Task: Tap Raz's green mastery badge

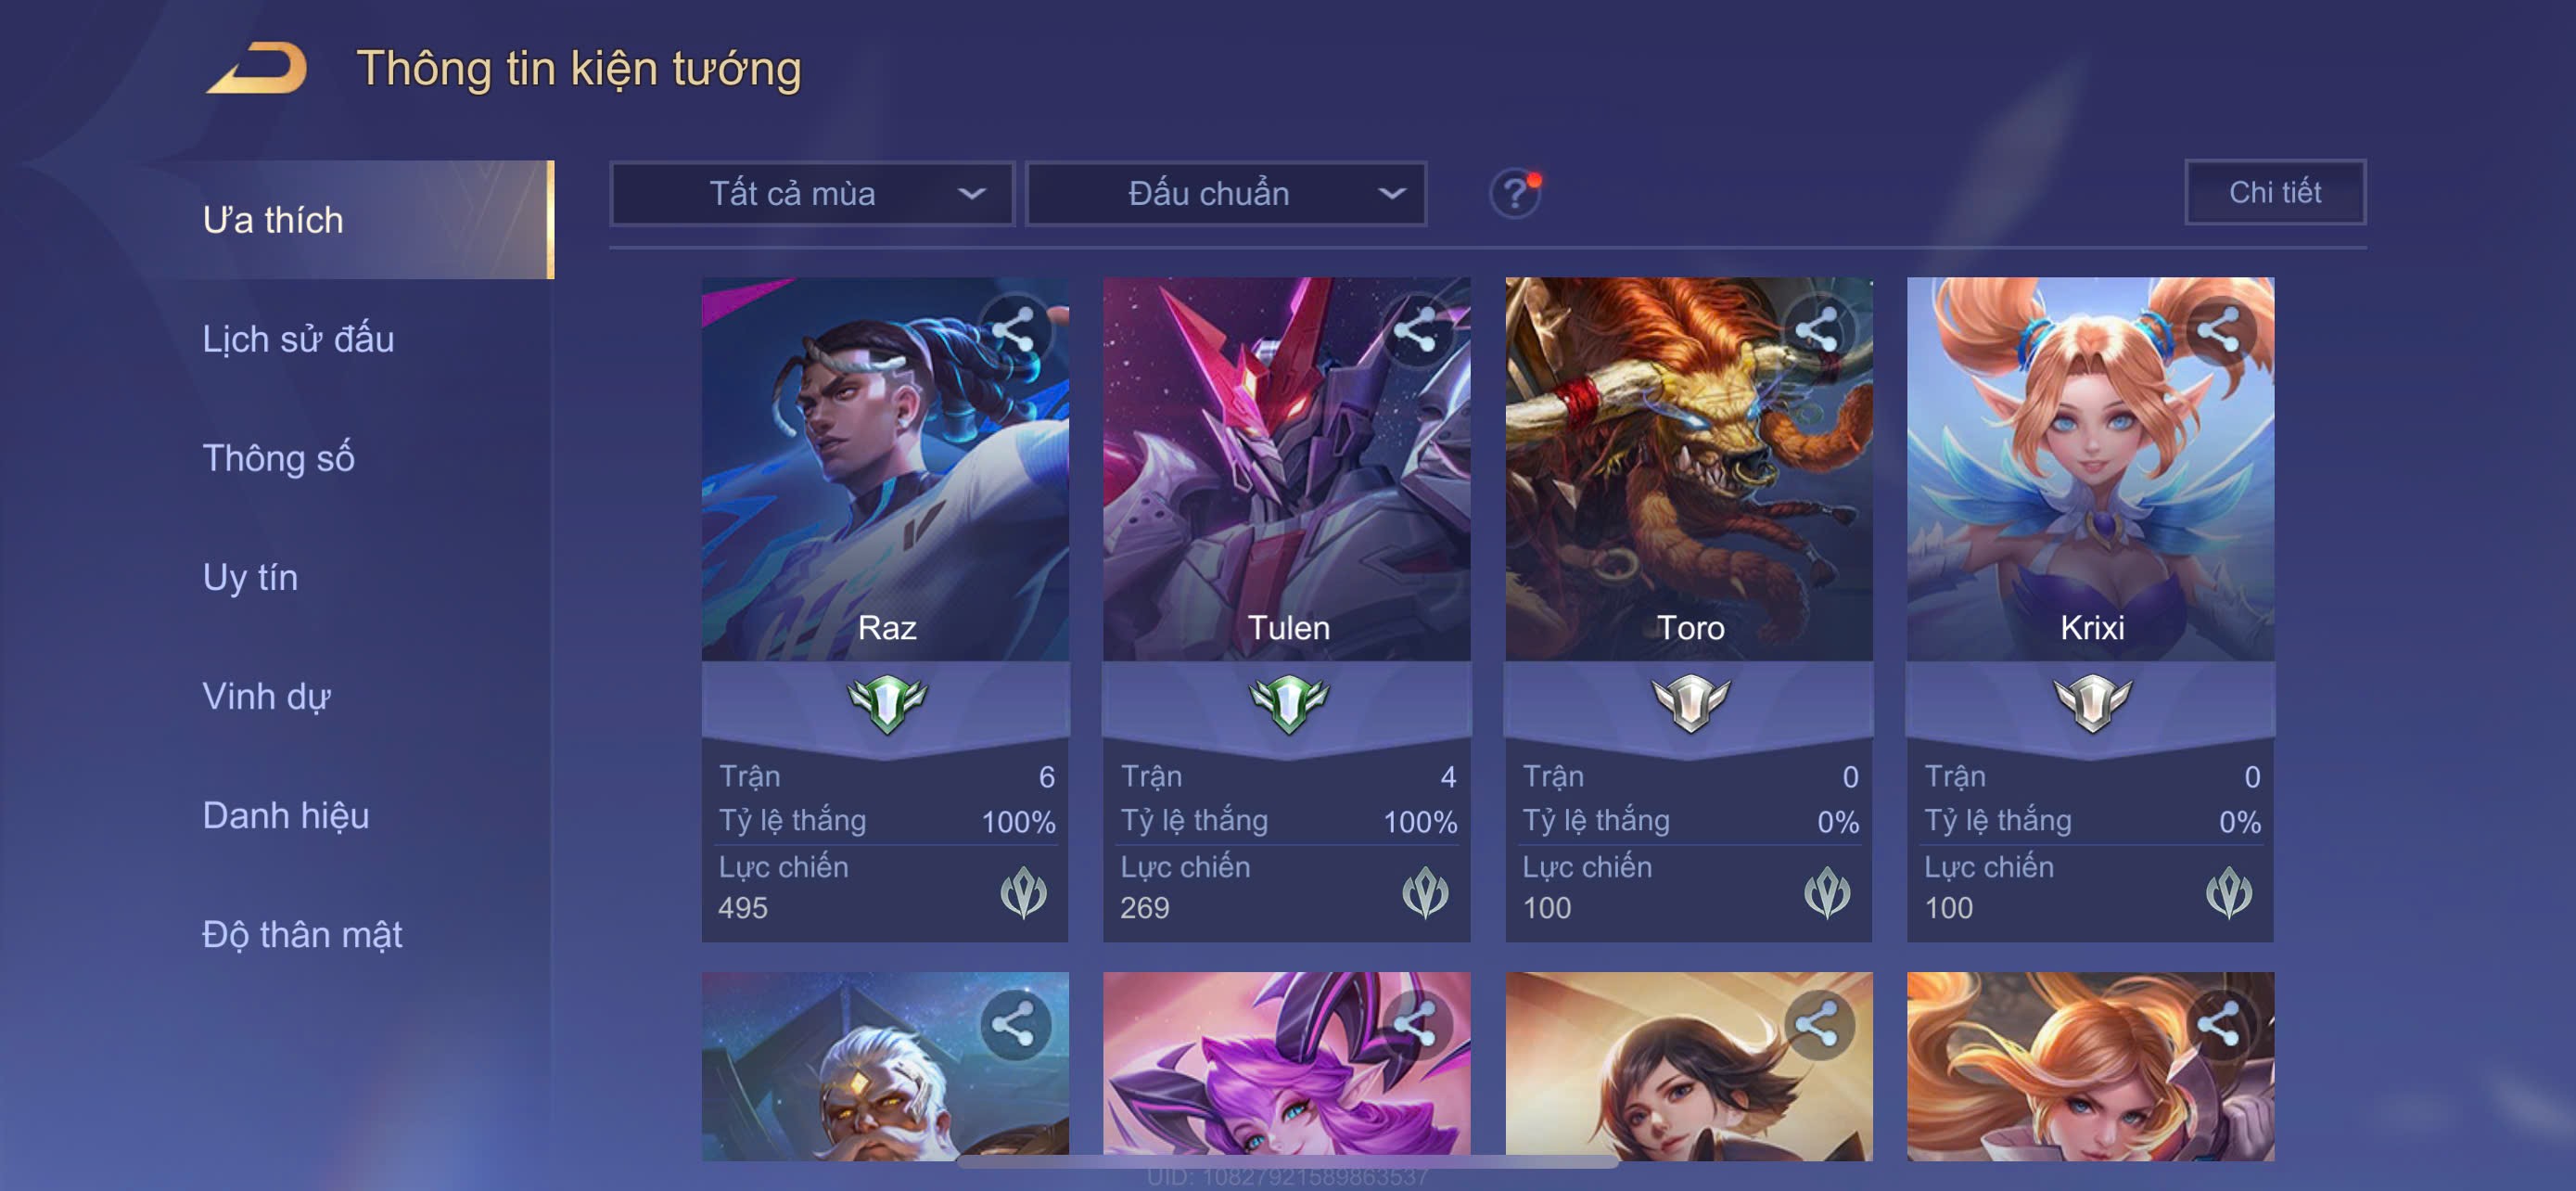Action: point(886,703)
